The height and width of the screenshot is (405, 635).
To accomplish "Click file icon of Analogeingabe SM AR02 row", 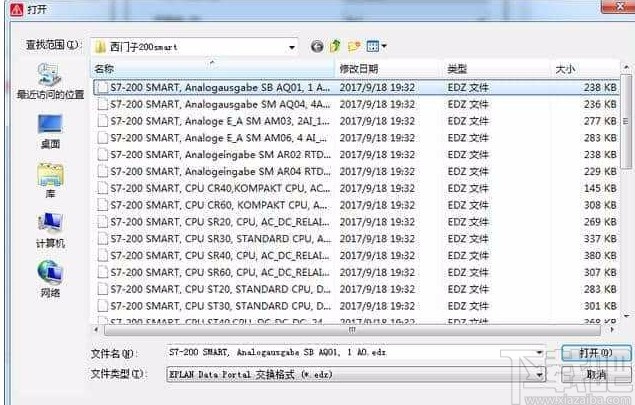I will click(x=103, y=155).
